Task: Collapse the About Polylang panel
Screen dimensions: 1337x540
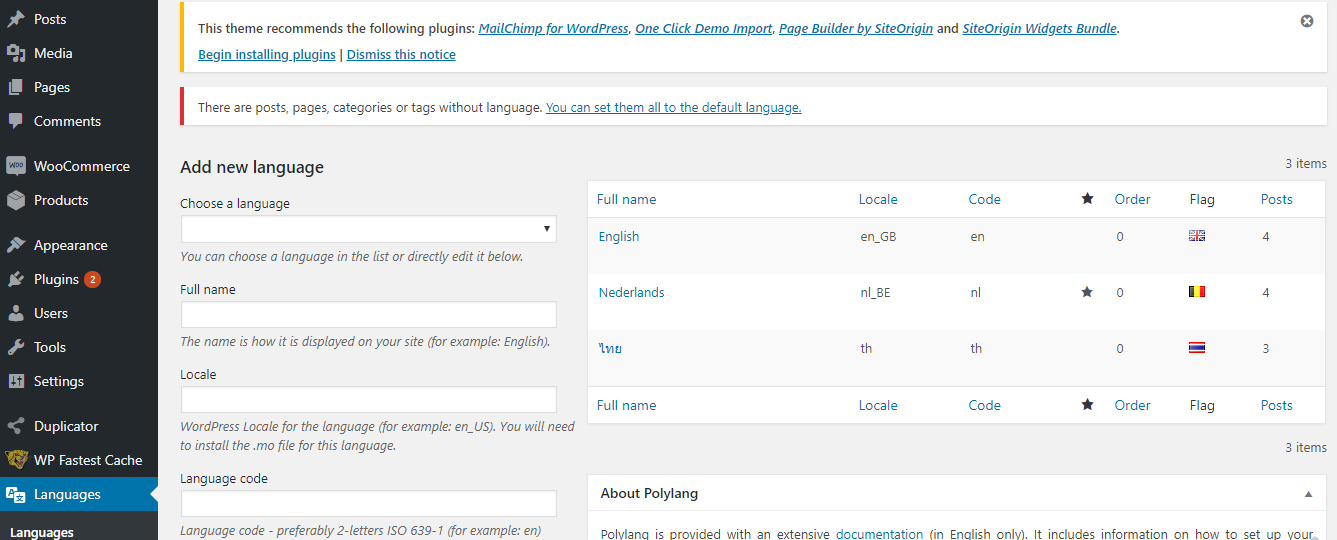Action: pos(1308,494)
